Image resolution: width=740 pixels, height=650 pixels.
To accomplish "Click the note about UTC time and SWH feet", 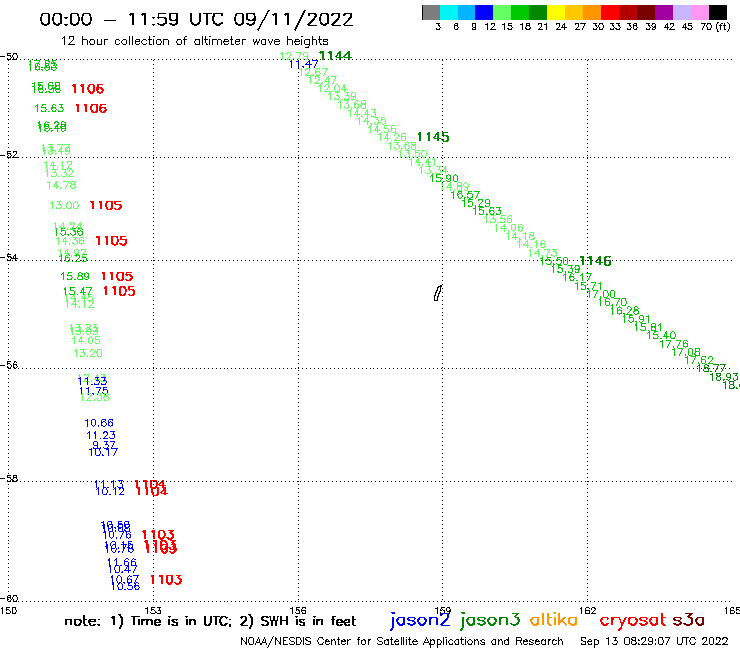I will click(210, 621).
